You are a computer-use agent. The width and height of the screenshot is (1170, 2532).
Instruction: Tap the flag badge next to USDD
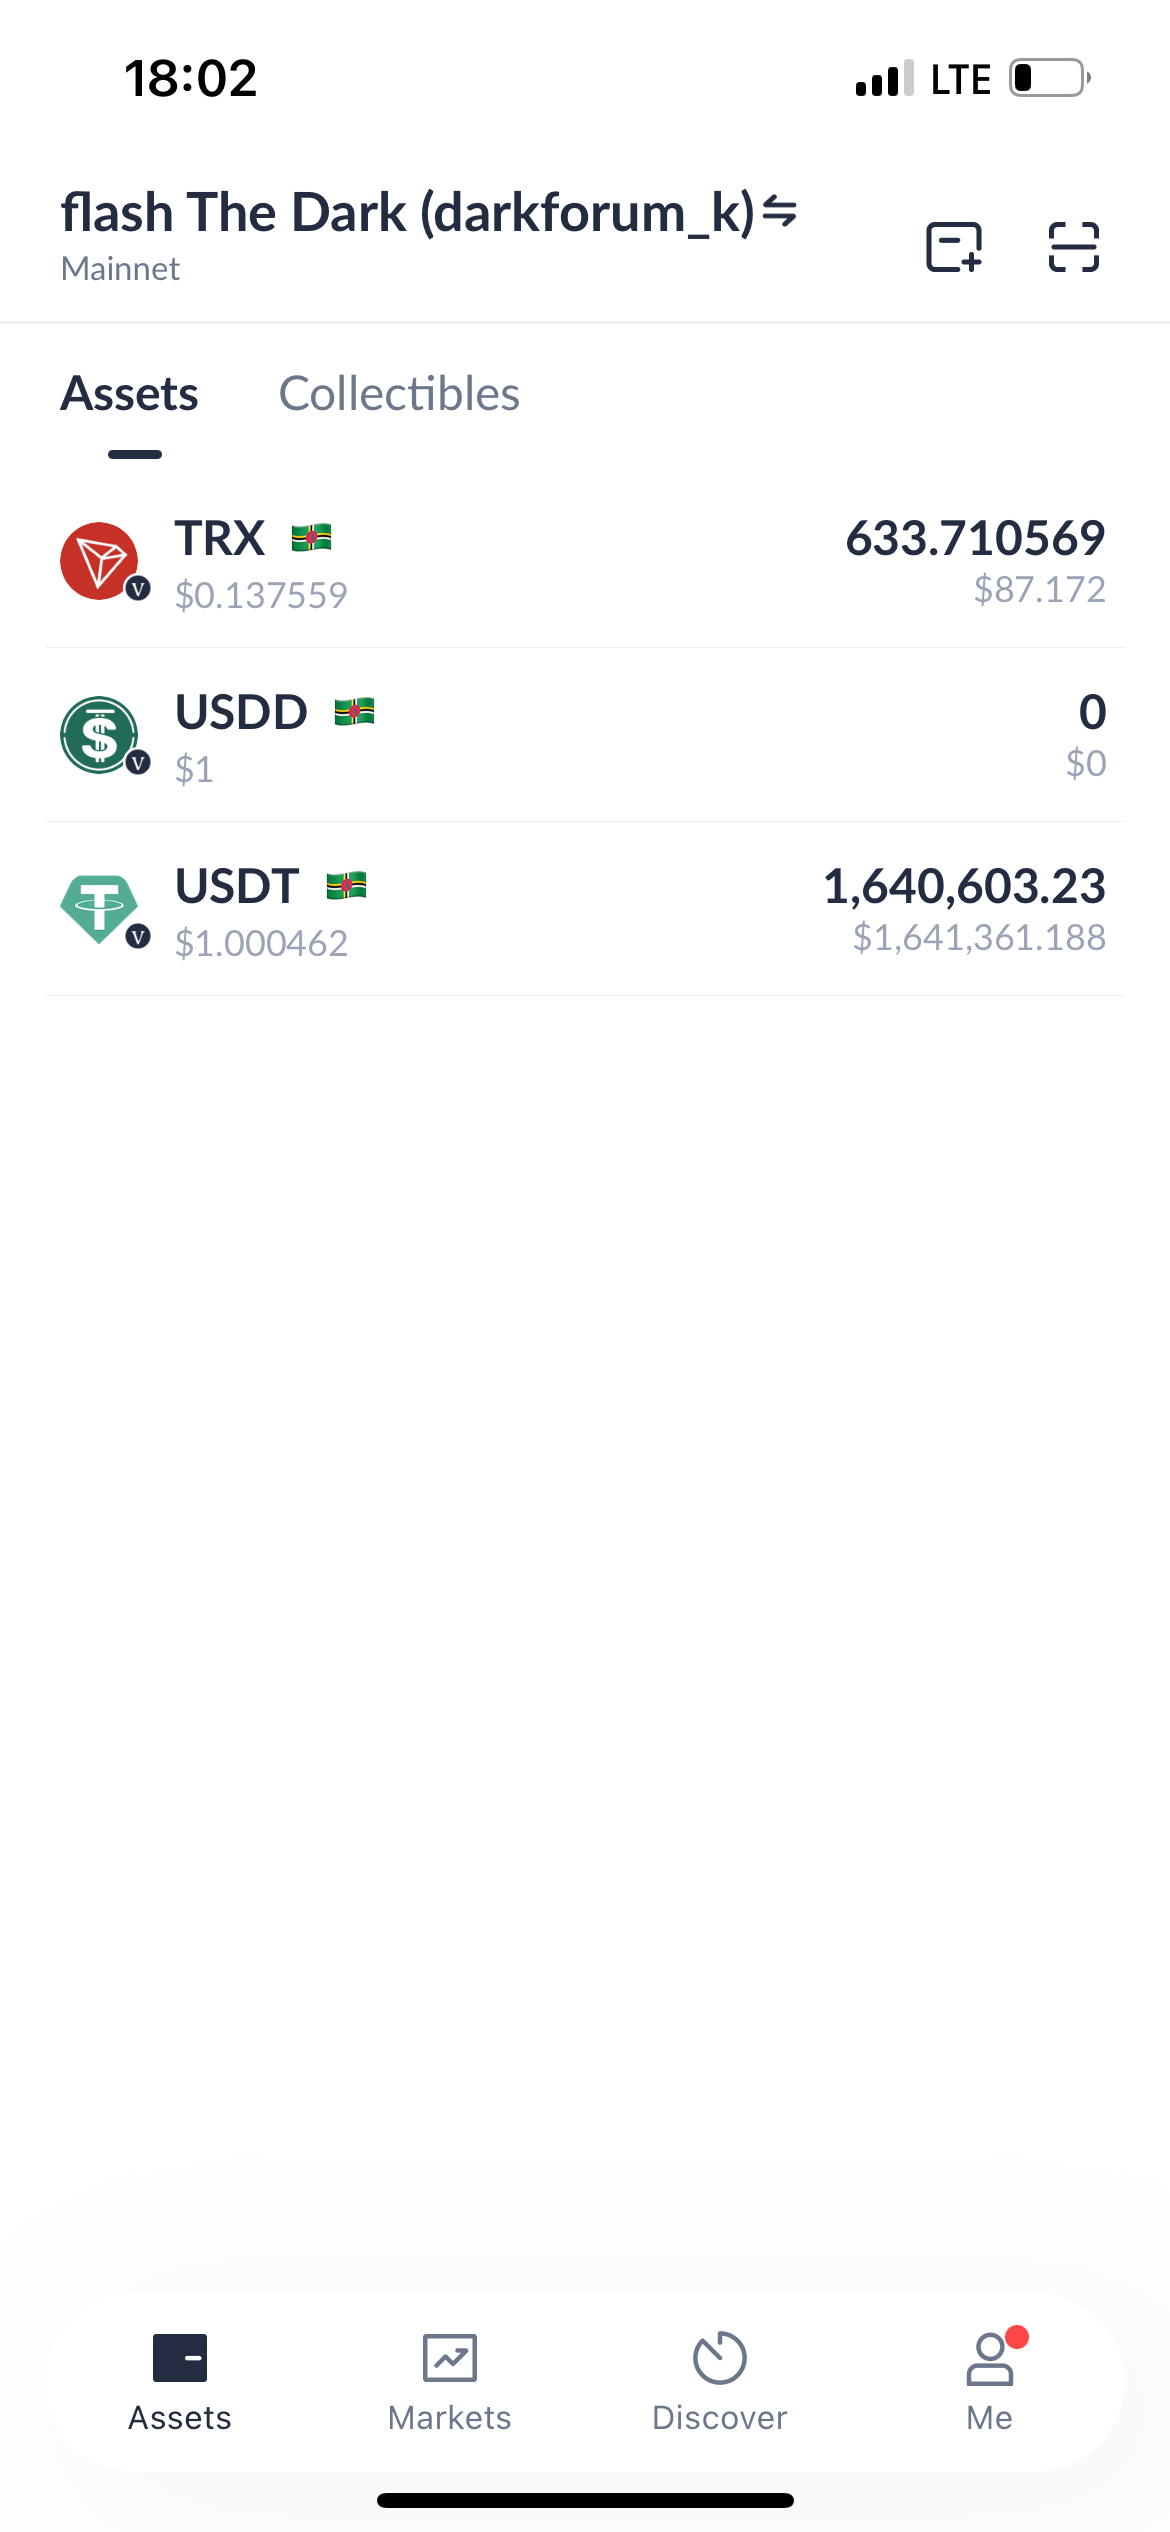point(354,712)
